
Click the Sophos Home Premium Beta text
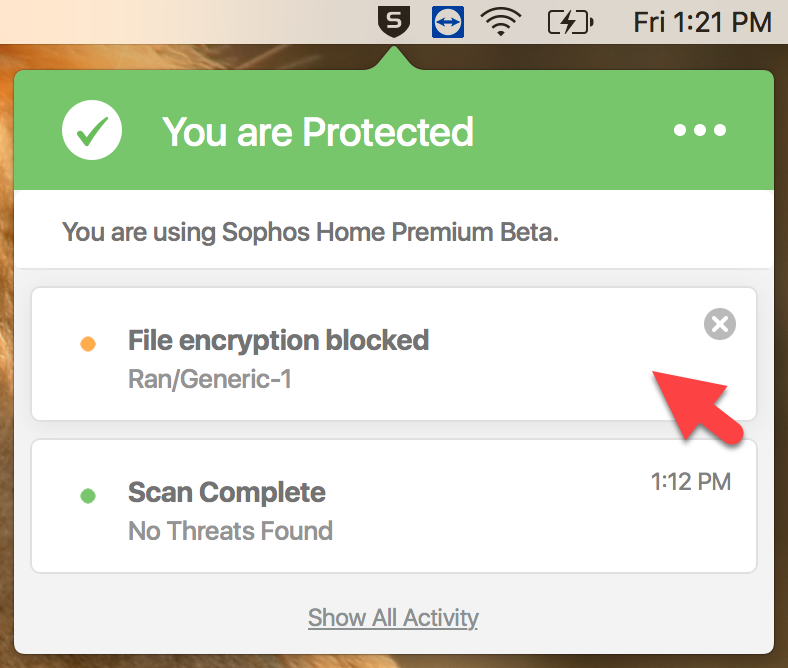pos(310,233)
